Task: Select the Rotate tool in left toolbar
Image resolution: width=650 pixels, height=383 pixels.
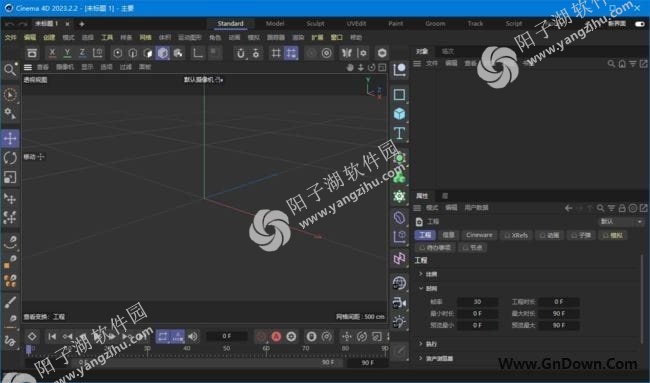Action: (x=10, y=158)
